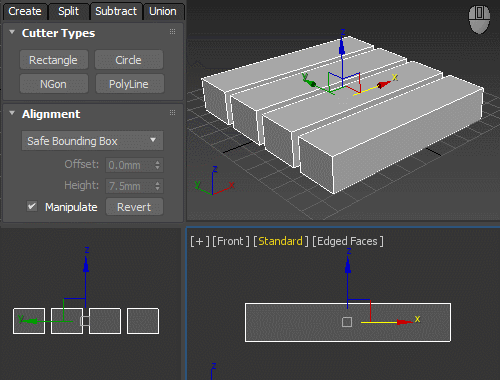Viewport: 500px width, 380px height.
Task: Click the green Y axis arrow in left viewport
Action: (31, 321)
